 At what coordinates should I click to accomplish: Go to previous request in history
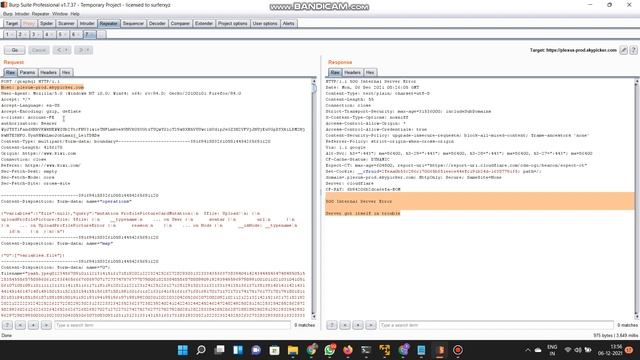point(59,50)
